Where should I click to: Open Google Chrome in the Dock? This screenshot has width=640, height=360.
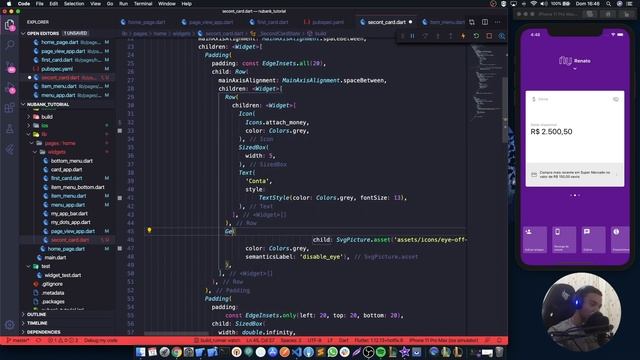click(177, 352)
